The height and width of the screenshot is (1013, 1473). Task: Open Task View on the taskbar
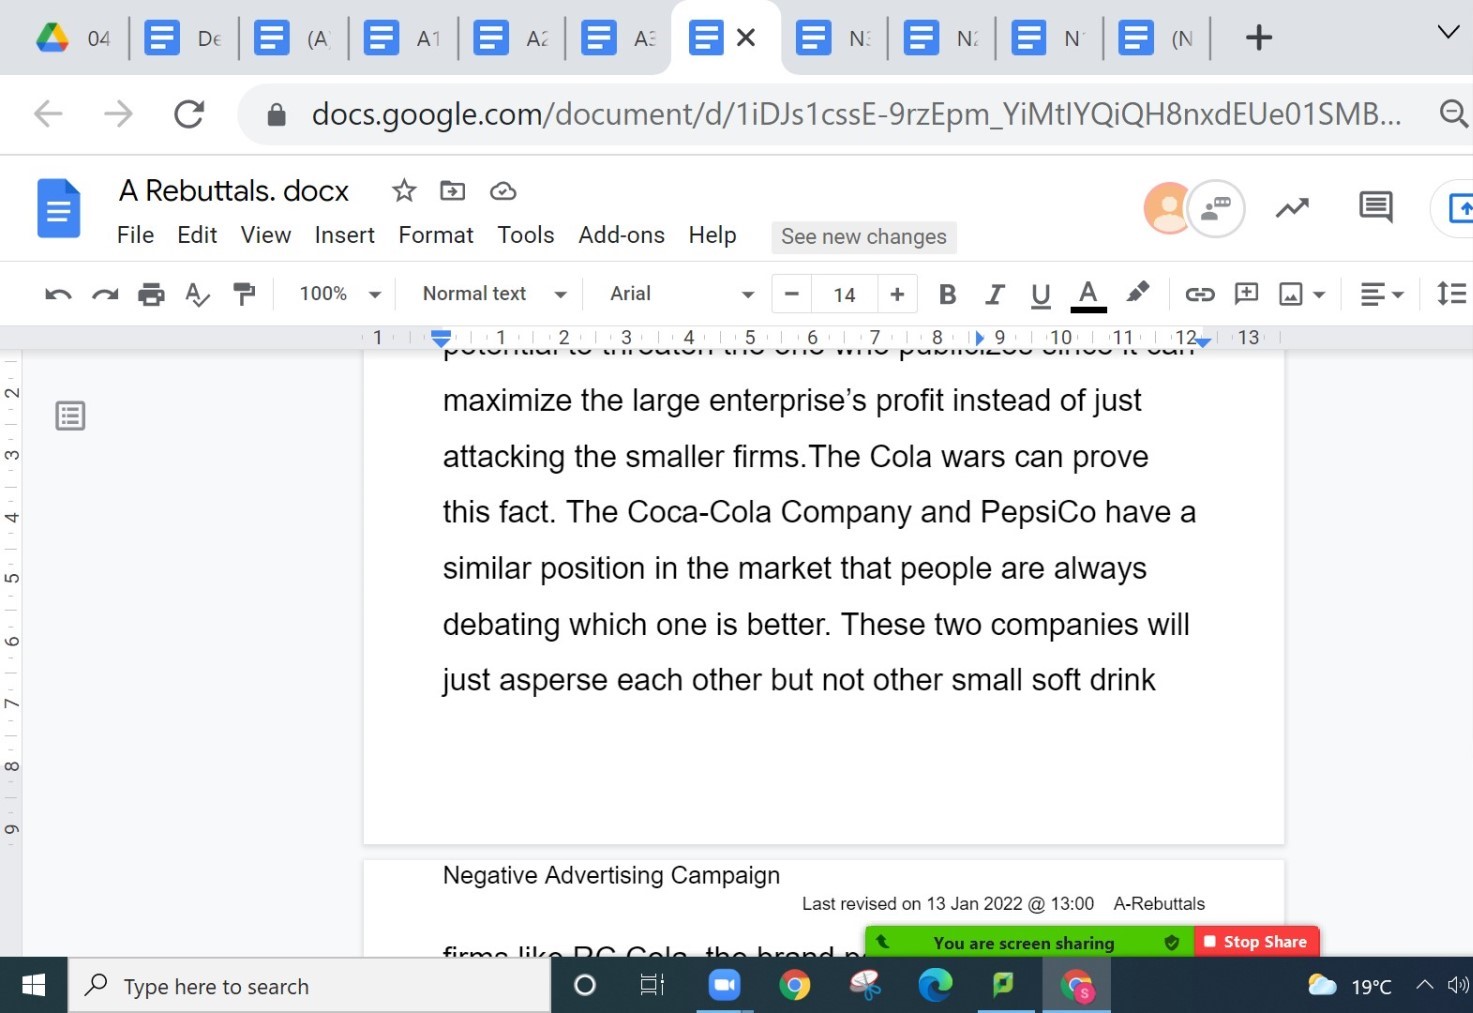(x=652, y=986)
